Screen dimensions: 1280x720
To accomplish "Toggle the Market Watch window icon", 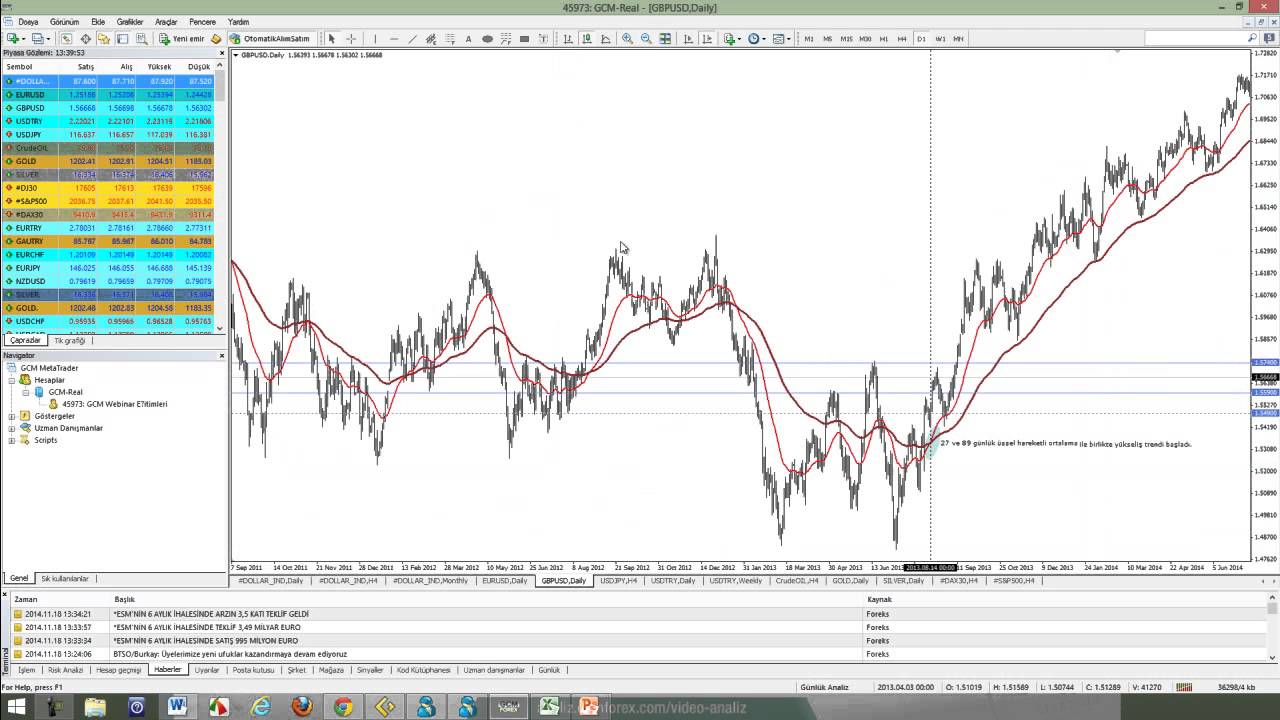I will (x=66, y=39).
